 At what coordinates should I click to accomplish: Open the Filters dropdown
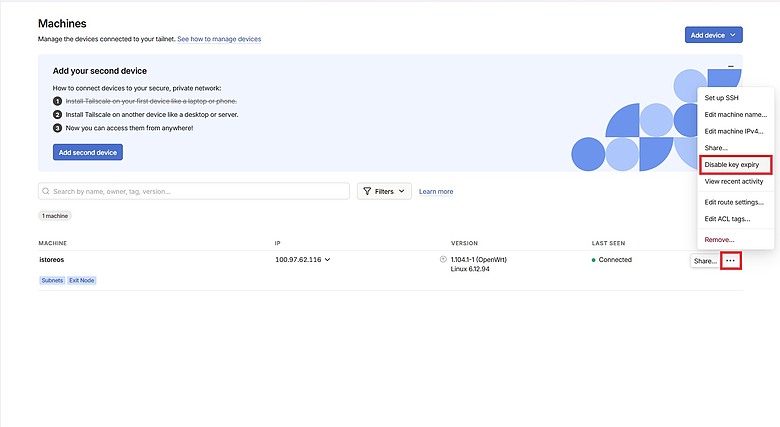(384, 191)
